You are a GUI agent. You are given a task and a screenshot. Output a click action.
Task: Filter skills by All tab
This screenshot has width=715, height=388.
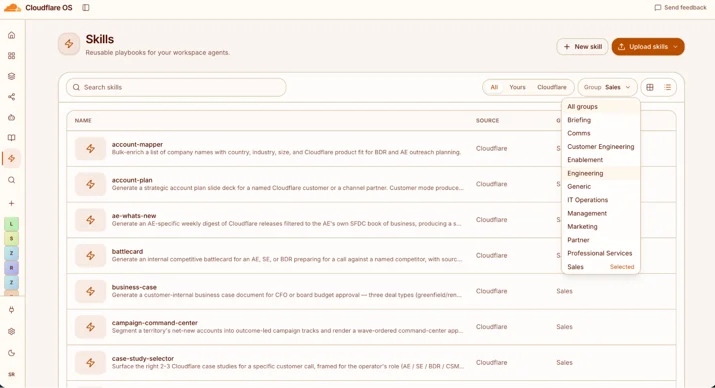494,87
